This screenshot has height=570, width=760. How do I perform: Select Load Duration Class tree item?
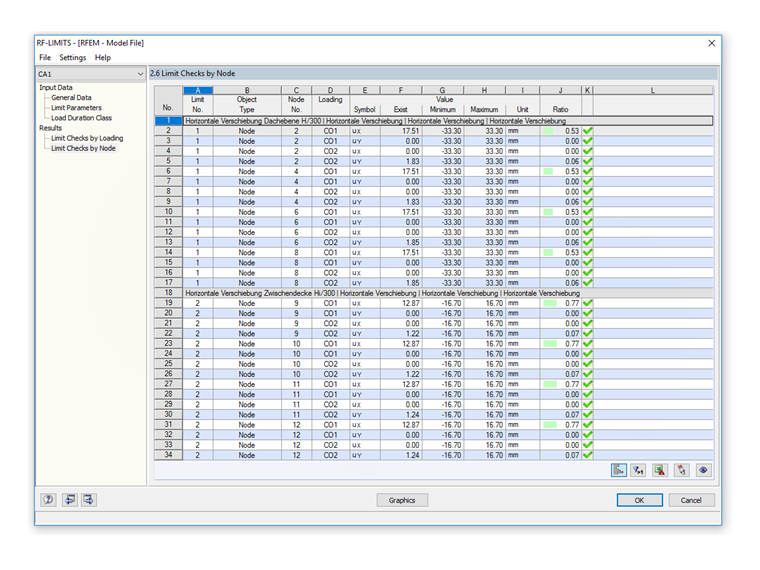(x=81, y=118)
